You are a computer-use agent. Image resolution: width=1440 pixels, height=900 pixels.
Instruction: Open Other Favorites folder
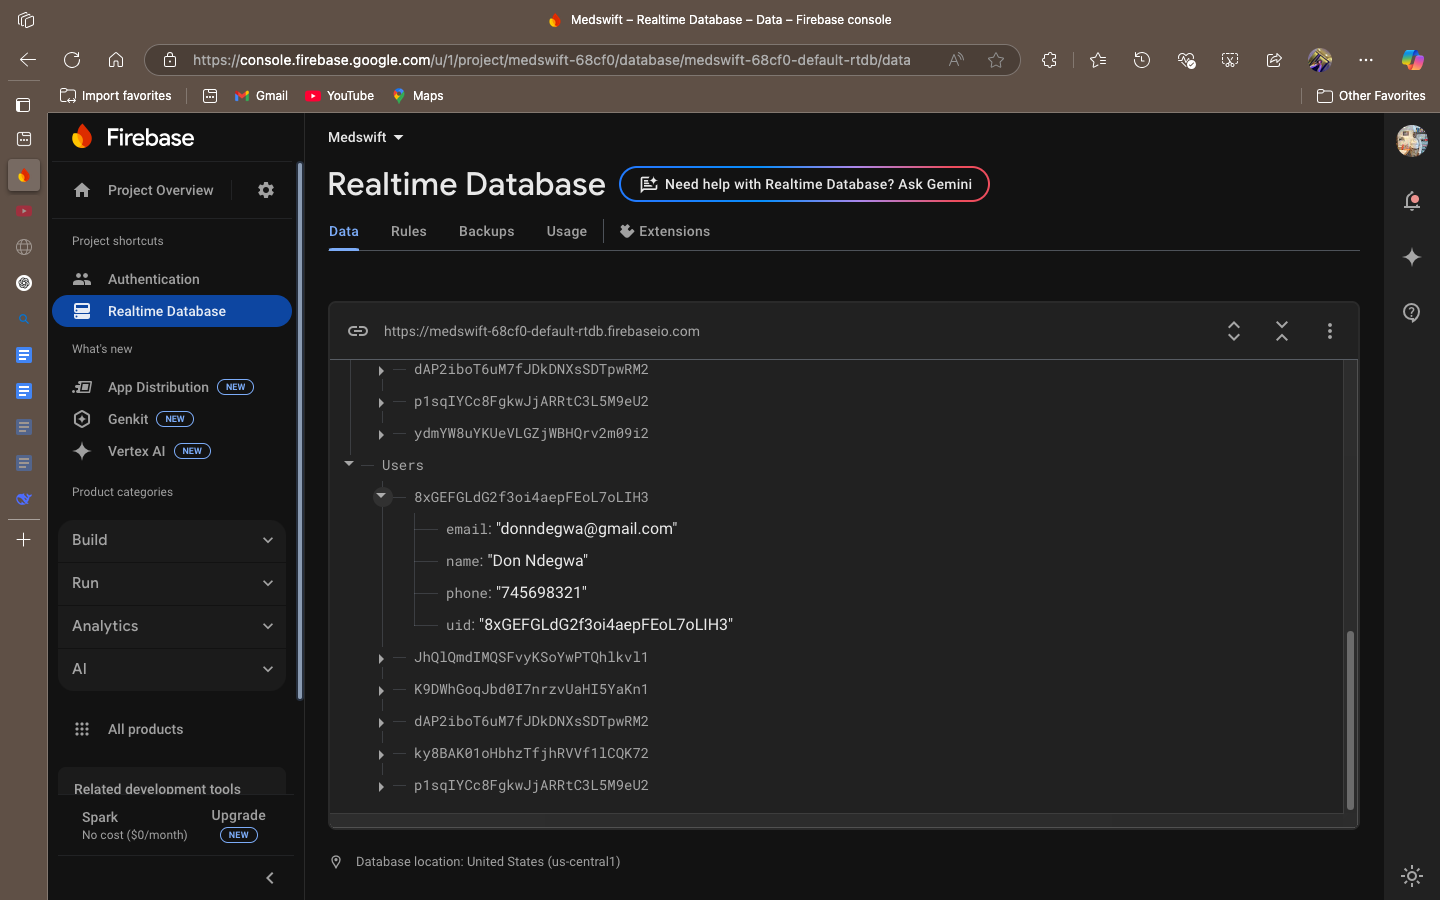[x=1371, y=96]
